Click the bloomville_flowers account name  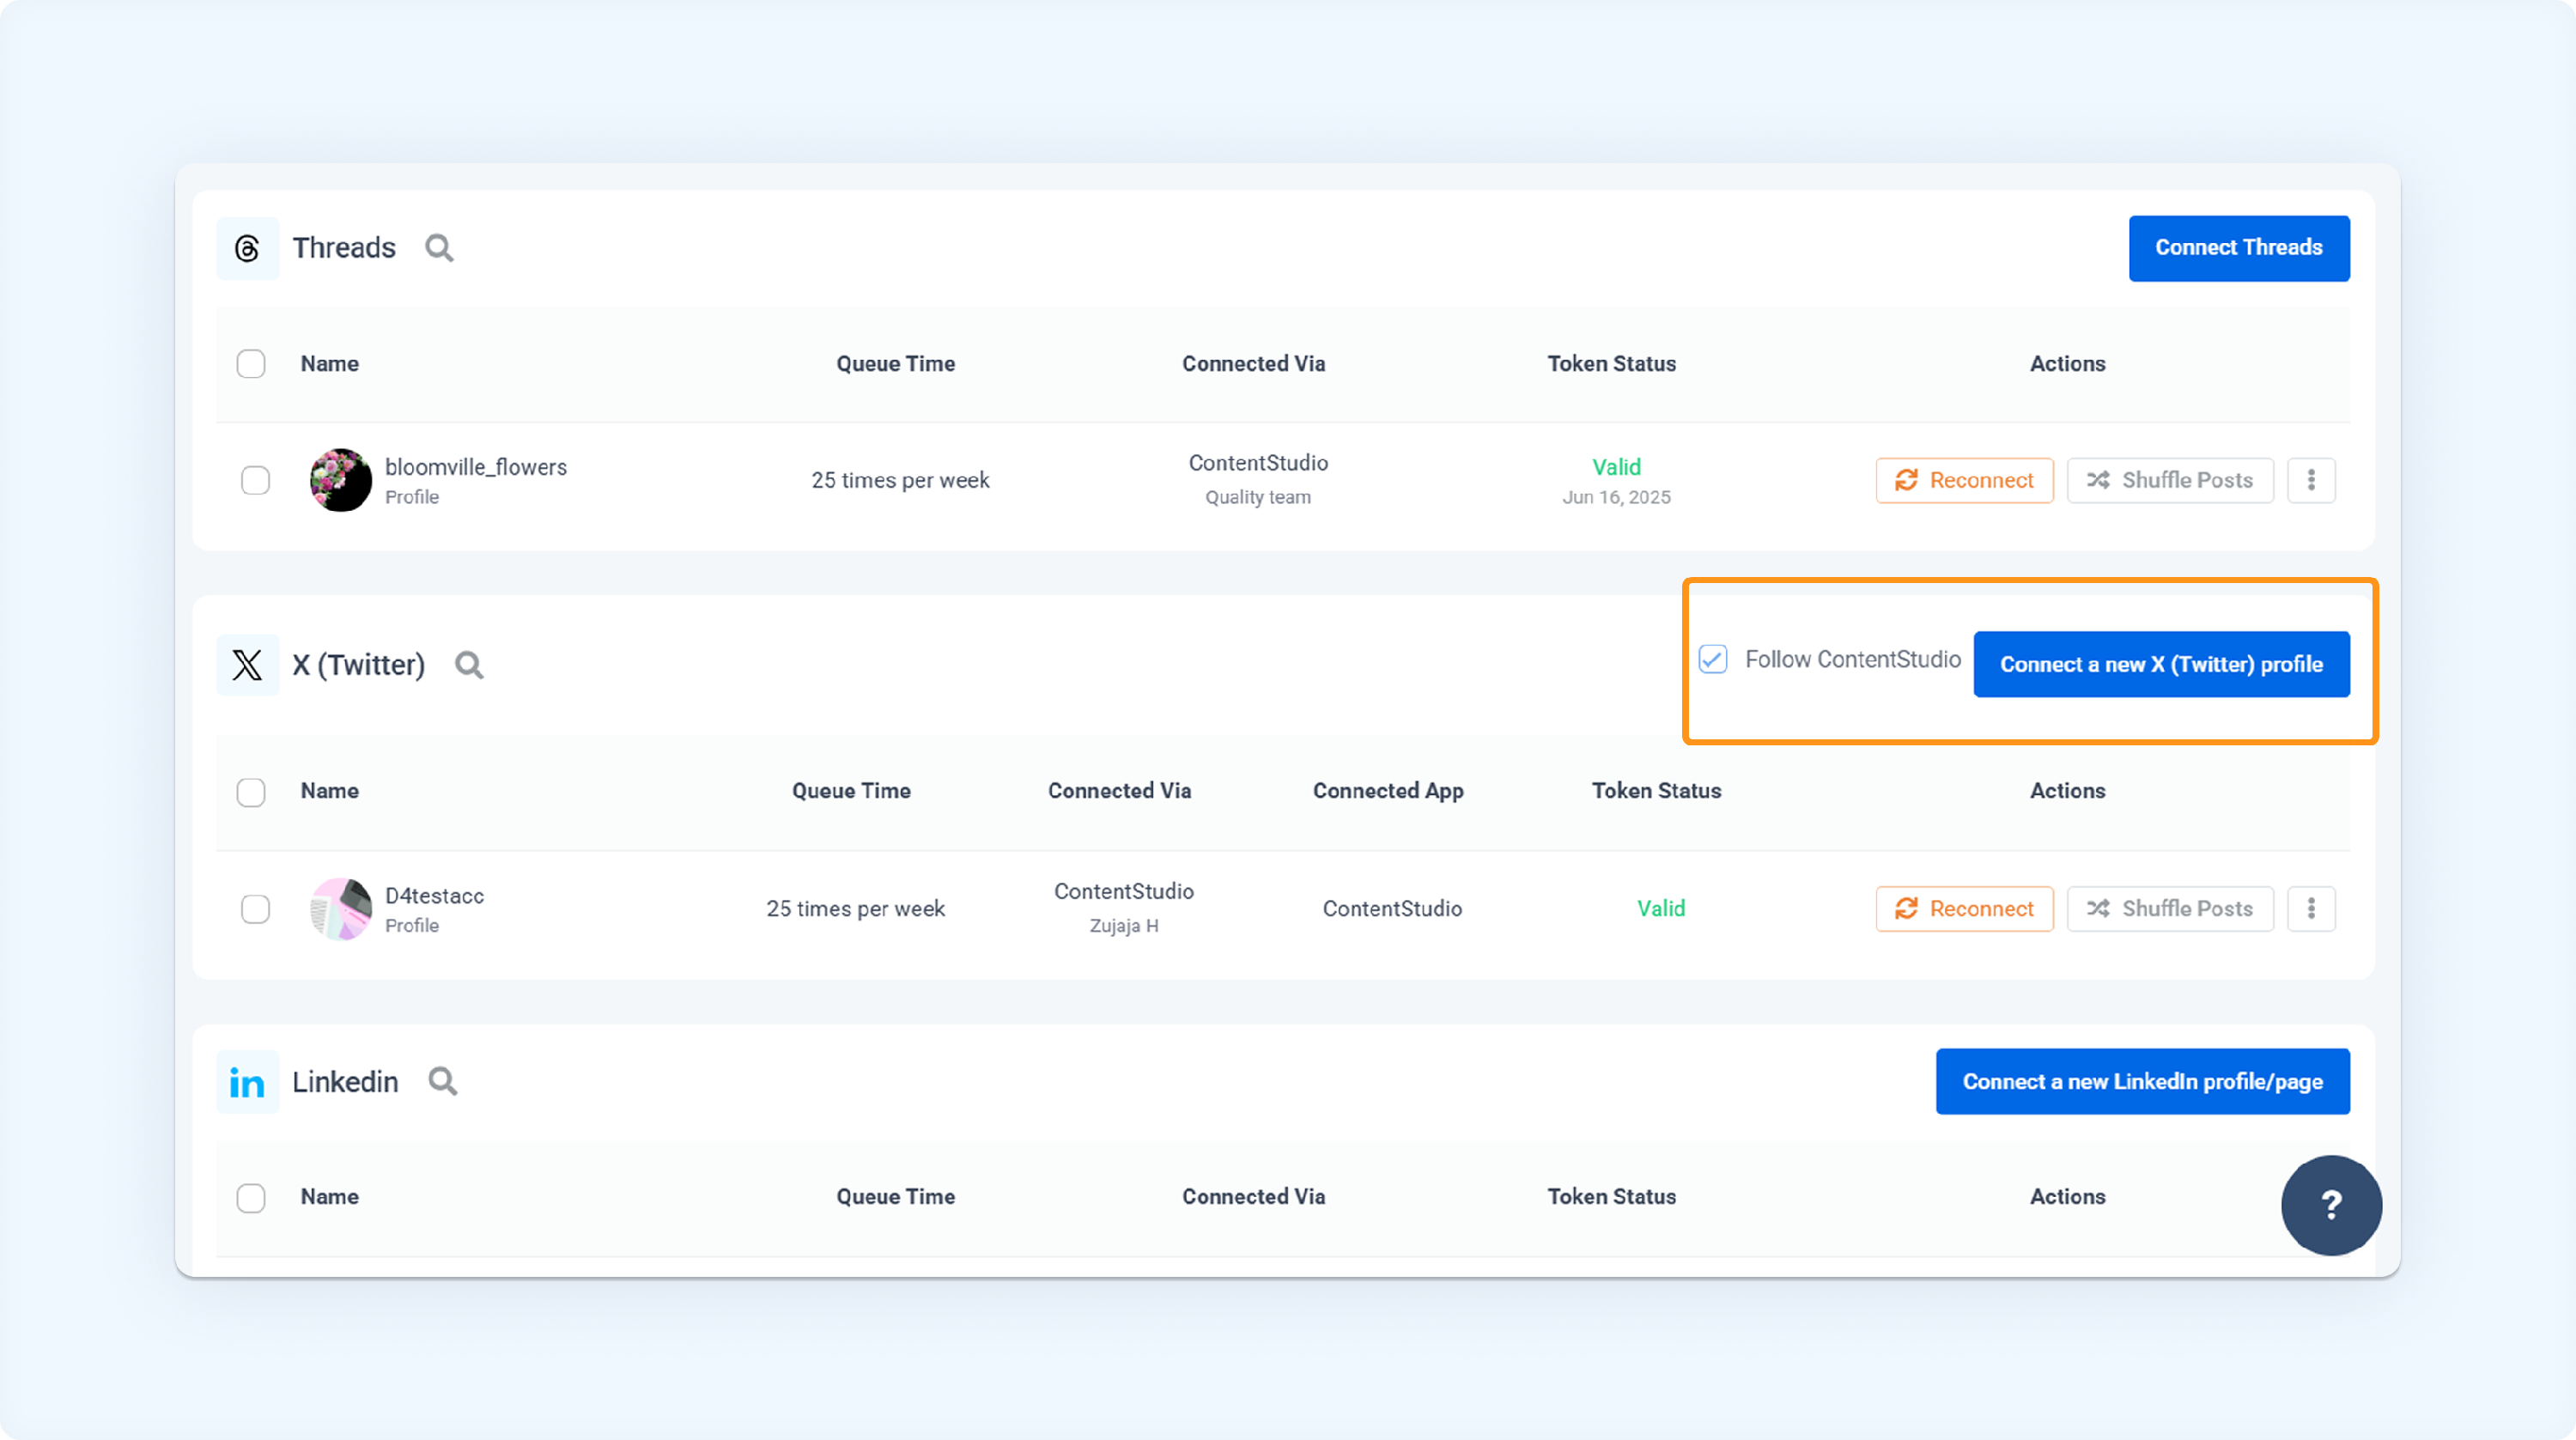pos(476,467)
